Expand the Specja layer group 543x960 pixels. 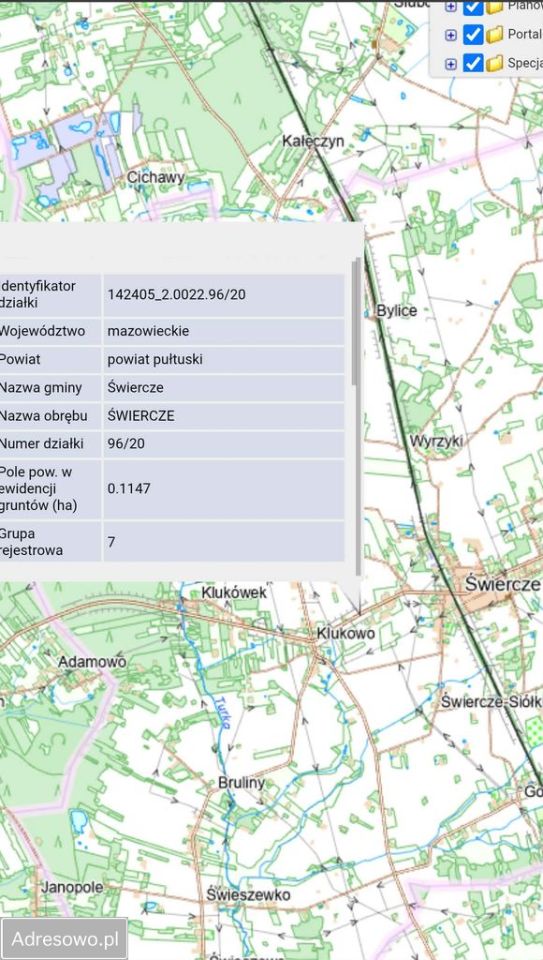pyautogui.click(x=451, y=64)
